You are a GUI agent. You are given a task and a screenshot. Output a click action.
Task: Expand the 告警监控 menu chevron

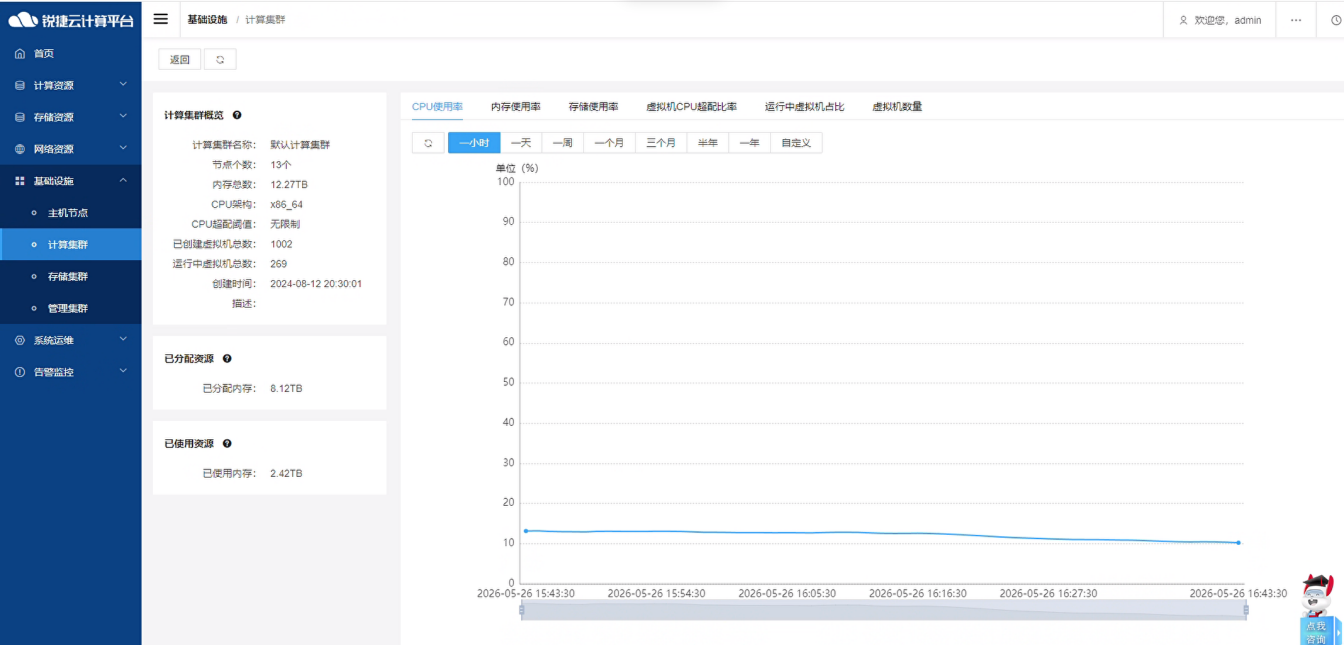(x=123, y=371)
